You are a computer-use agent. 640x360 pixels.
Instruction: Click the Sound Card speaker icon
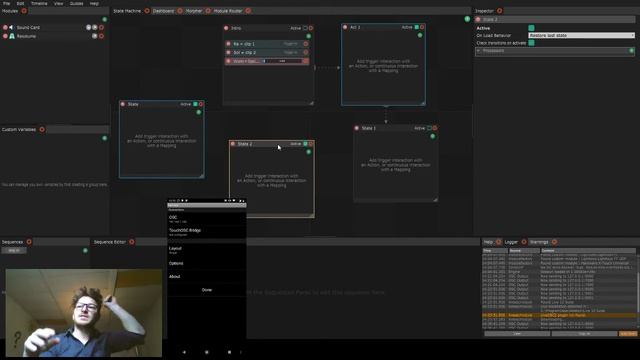11,27
